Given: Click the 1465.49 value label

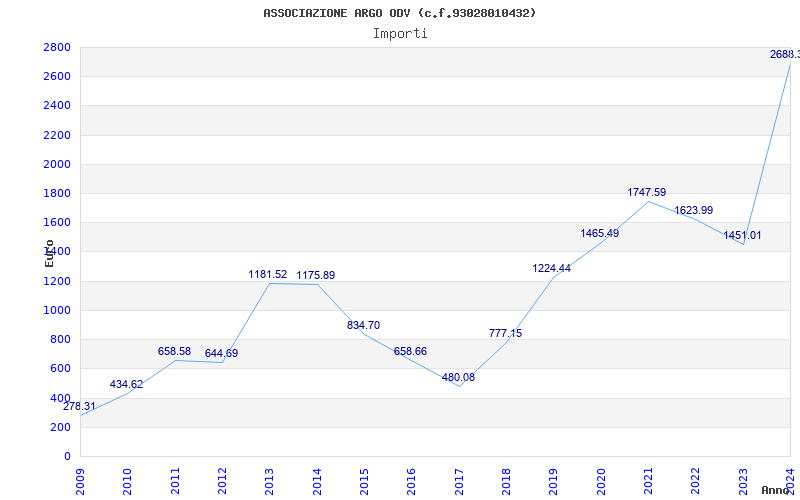Looking at the screenshot, I should pos(599,234).
